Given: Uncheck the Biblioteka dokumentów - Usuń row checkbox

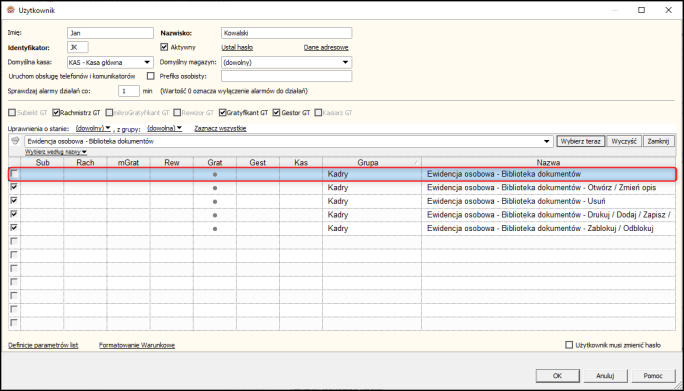Looking at the screenshot, I should (x=14, y=201).
